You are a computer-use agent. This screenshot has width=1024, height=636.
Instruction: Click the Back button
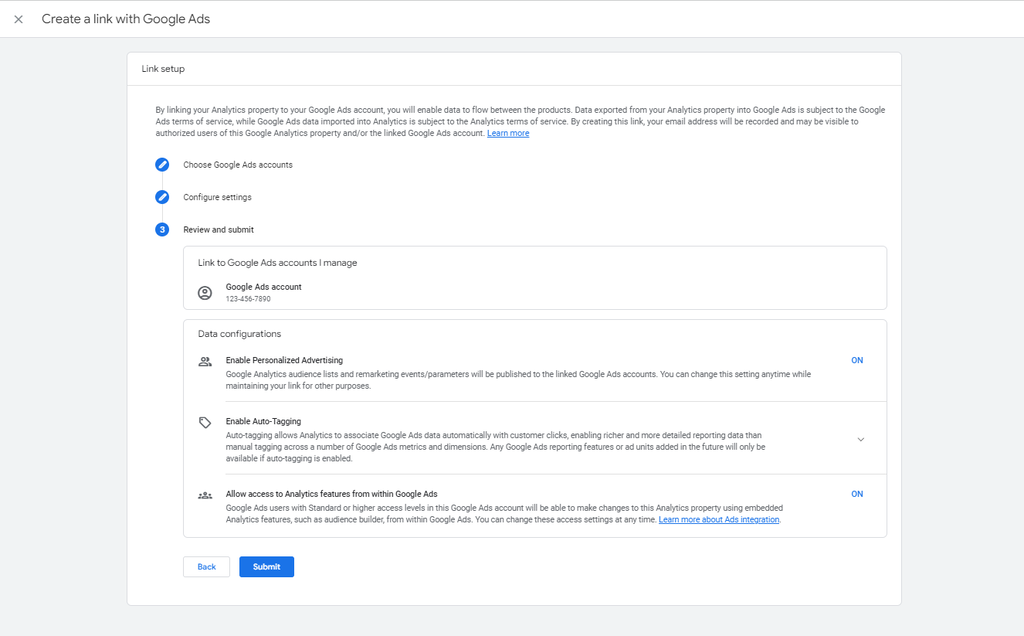point(206,566)
